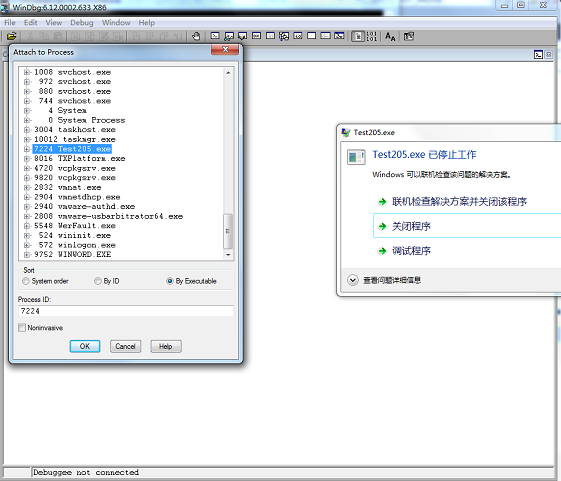
Task: Click the Cut toolbar icon
Action: 30,36
